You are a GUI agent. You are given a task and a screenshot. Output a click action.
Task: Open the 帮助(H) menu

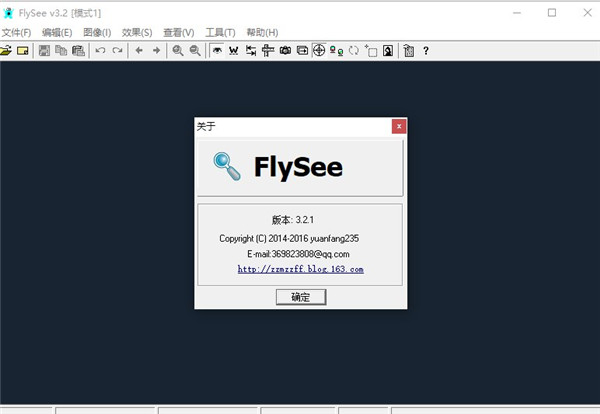(262, 32)
